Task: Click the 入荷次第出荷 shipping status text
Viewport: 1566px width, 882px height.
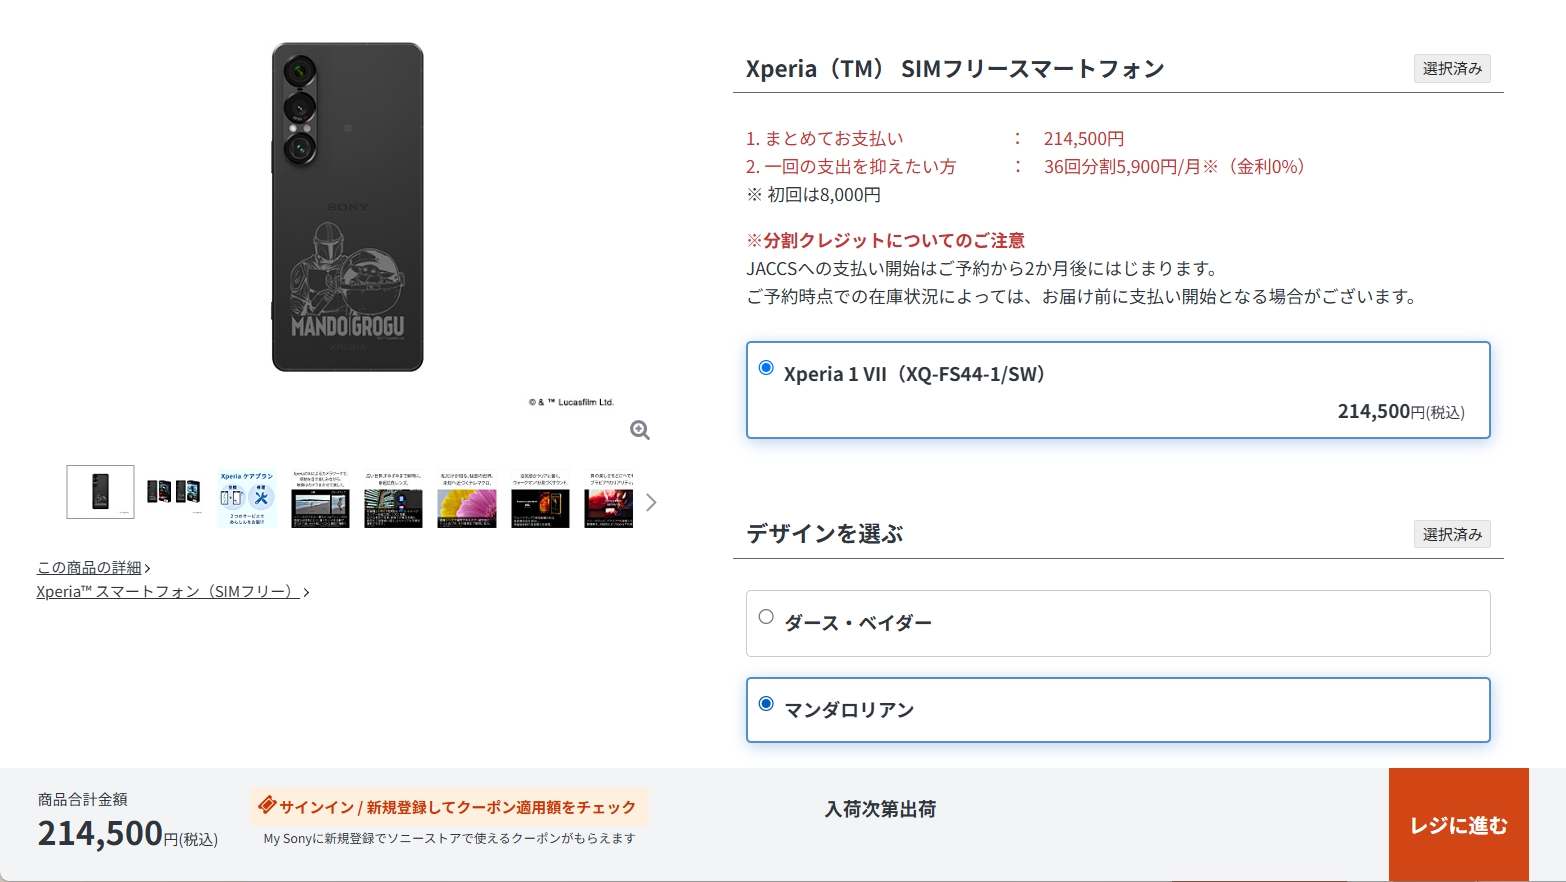Action: [880, 809]
